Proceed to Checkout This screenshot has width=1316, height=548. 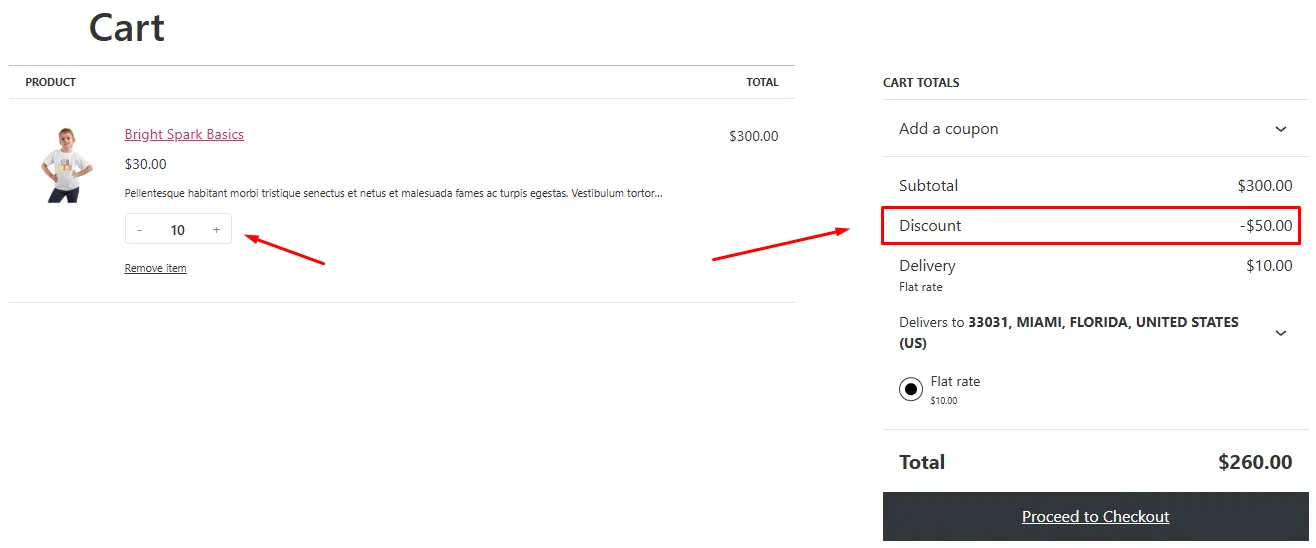(x=1095, y=517)
